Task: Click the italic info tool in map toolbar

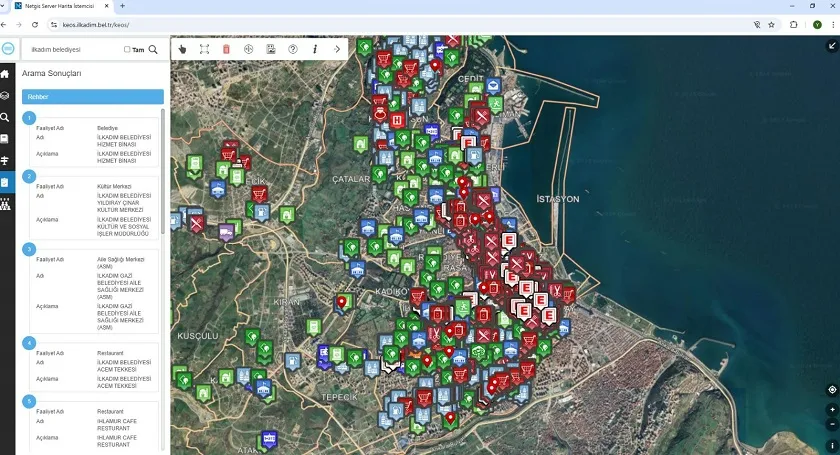Action: point(315,49)
